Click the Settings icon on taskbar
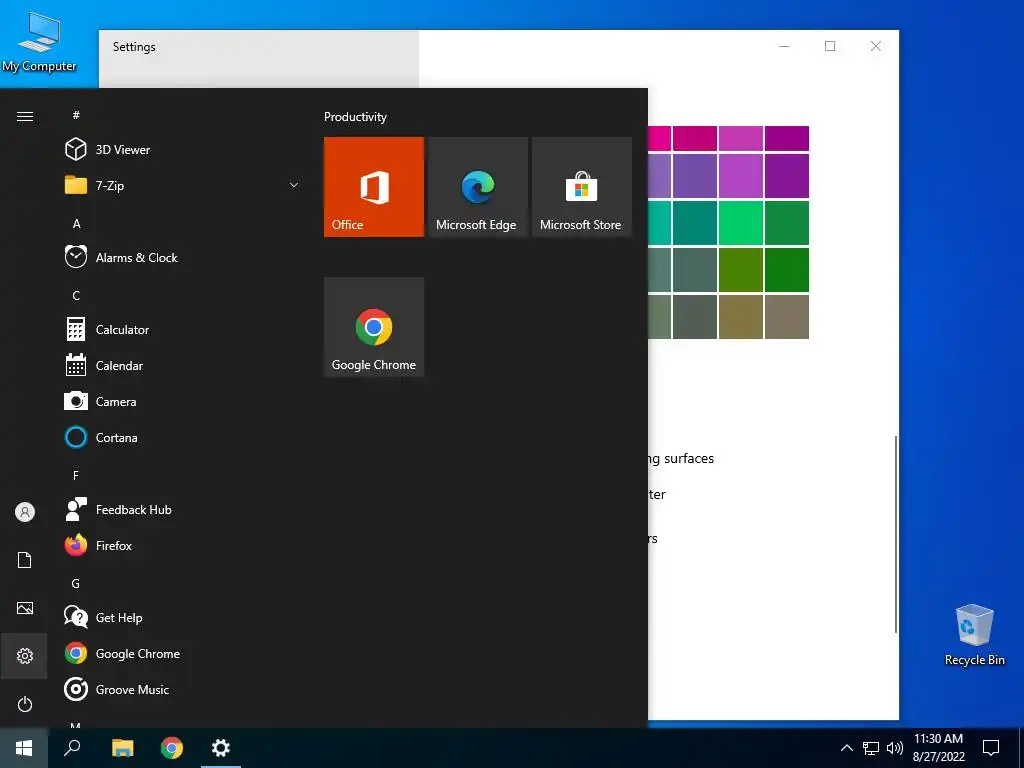 [221, 748]
